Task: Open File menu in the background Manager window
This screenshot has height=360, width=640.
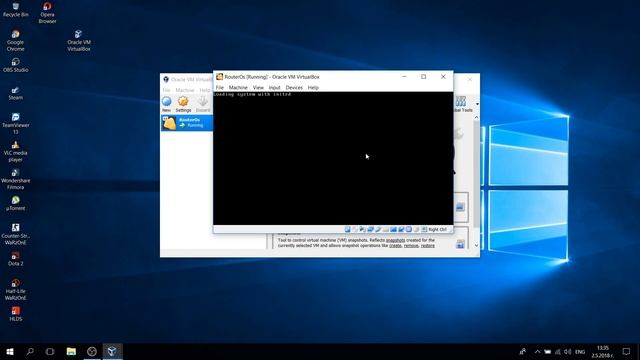Action: [166, 90]
